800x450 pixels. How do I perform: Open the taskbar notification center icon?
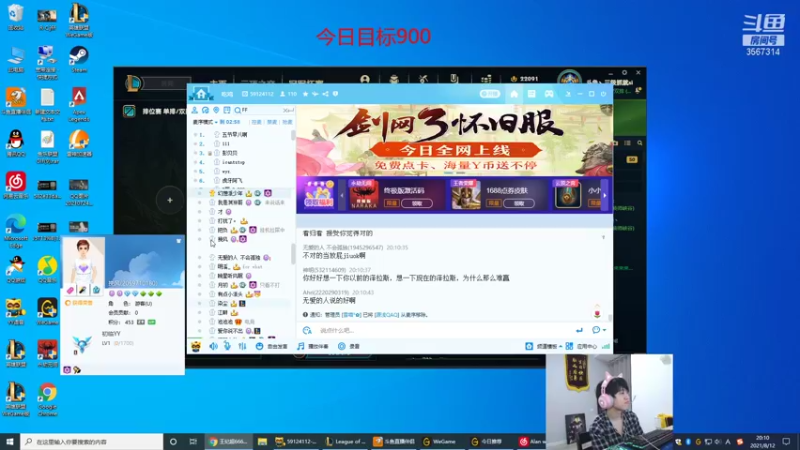[x=786, y=441]
